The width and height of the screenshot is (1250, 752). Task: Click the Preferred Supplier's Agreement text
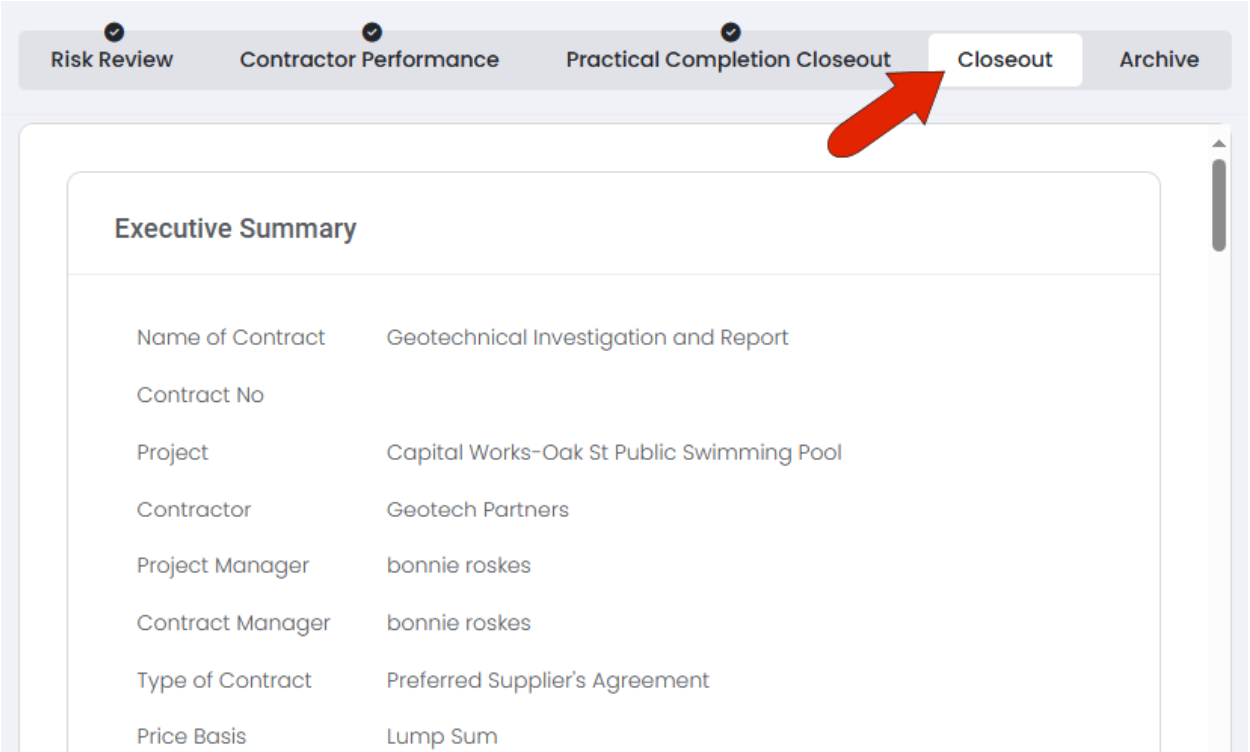click(548, 681)
